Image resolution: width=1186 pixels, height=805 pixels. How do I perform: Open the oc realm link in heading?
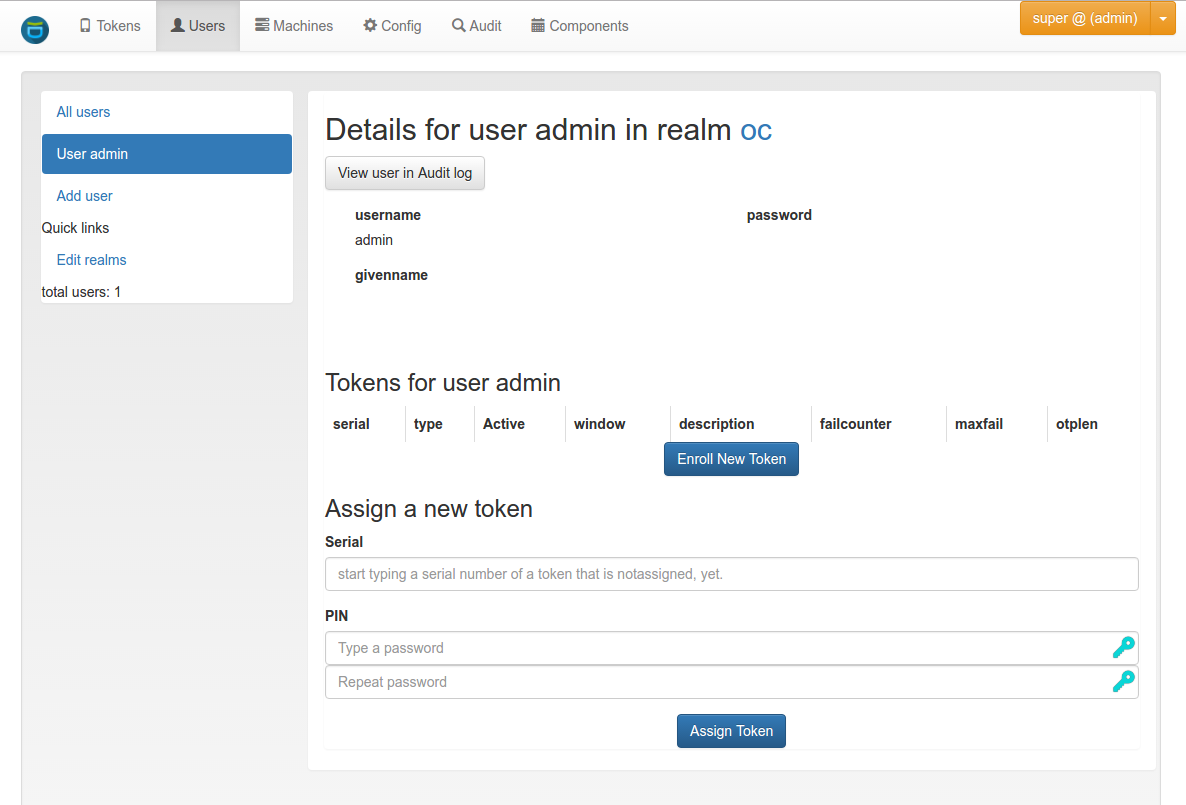click(756, 130)
